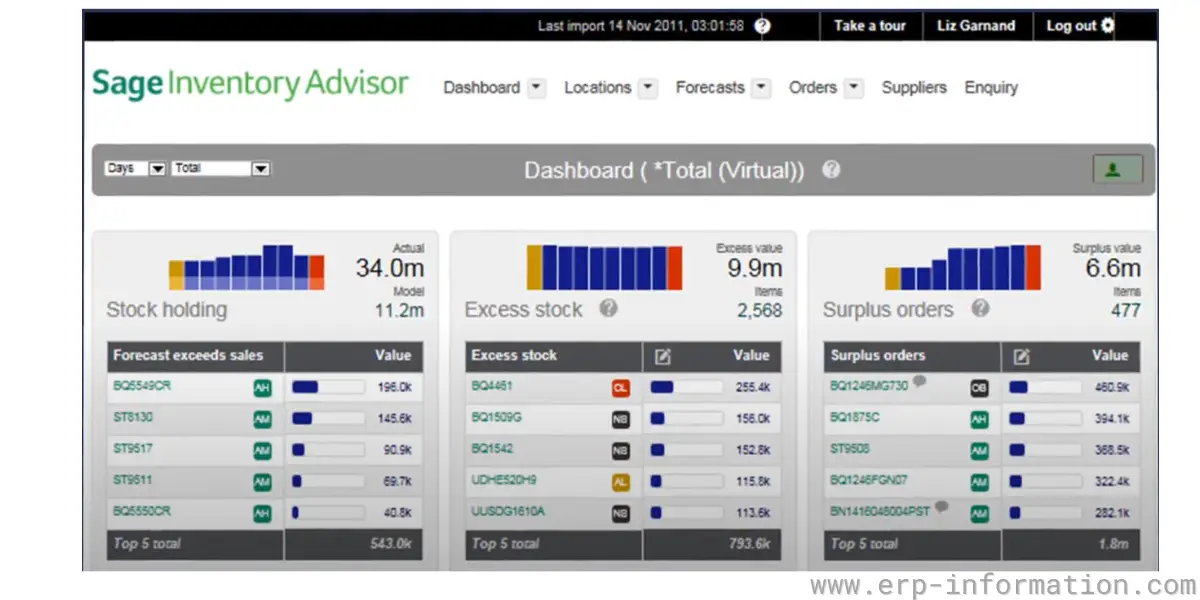The height and width of the screenshot is (600, 1200).
Task: Click the AH badge on BQ5549CR row
Action: pos(262,388)
